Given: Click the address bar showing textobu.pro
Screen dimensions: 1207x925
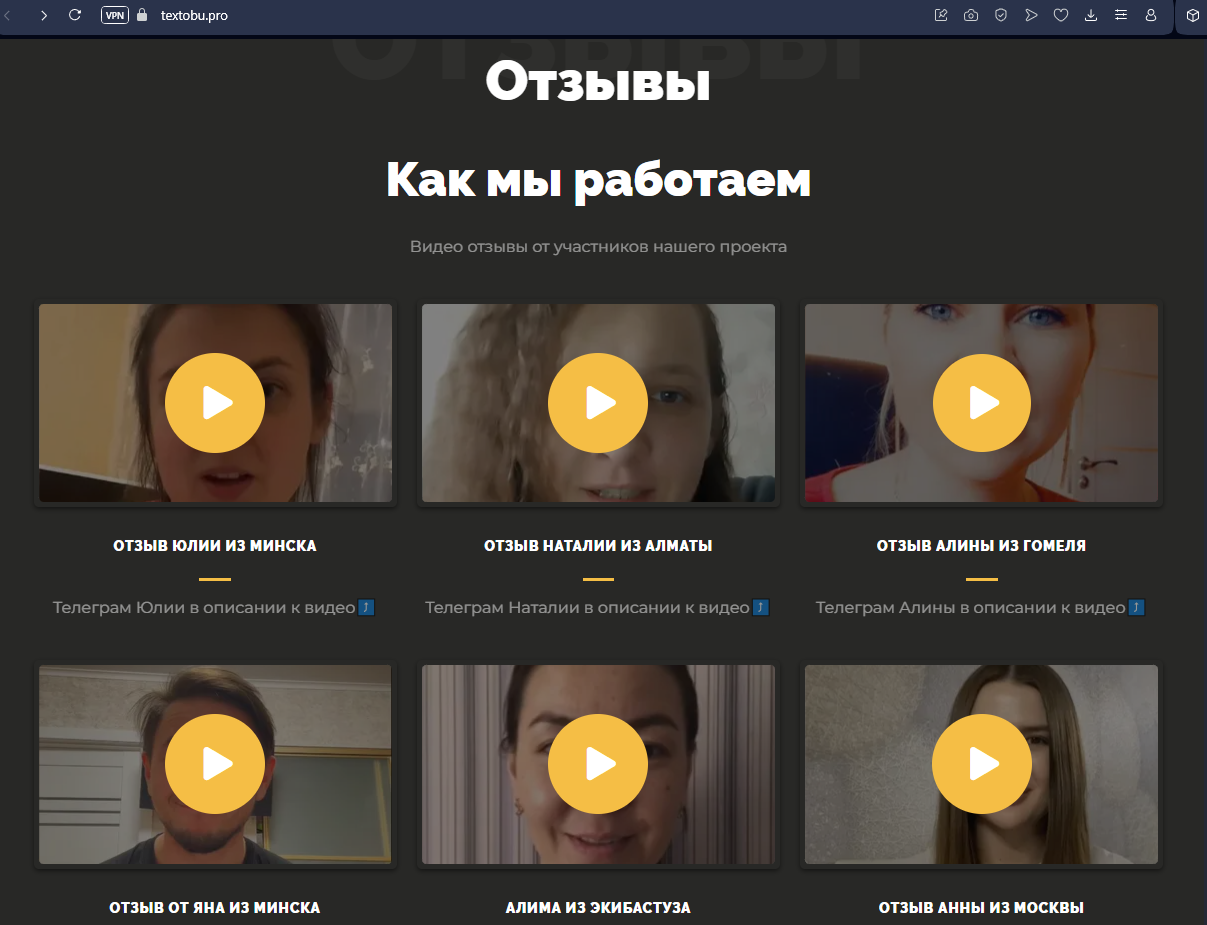Looking at the screenshot, I should pos(196,15).
